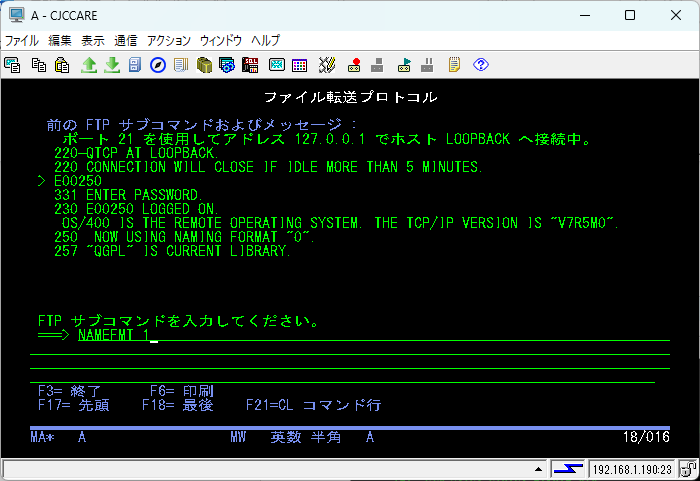Click the '> E00250' subcommand line
The image size is (700, 481).
70,181
